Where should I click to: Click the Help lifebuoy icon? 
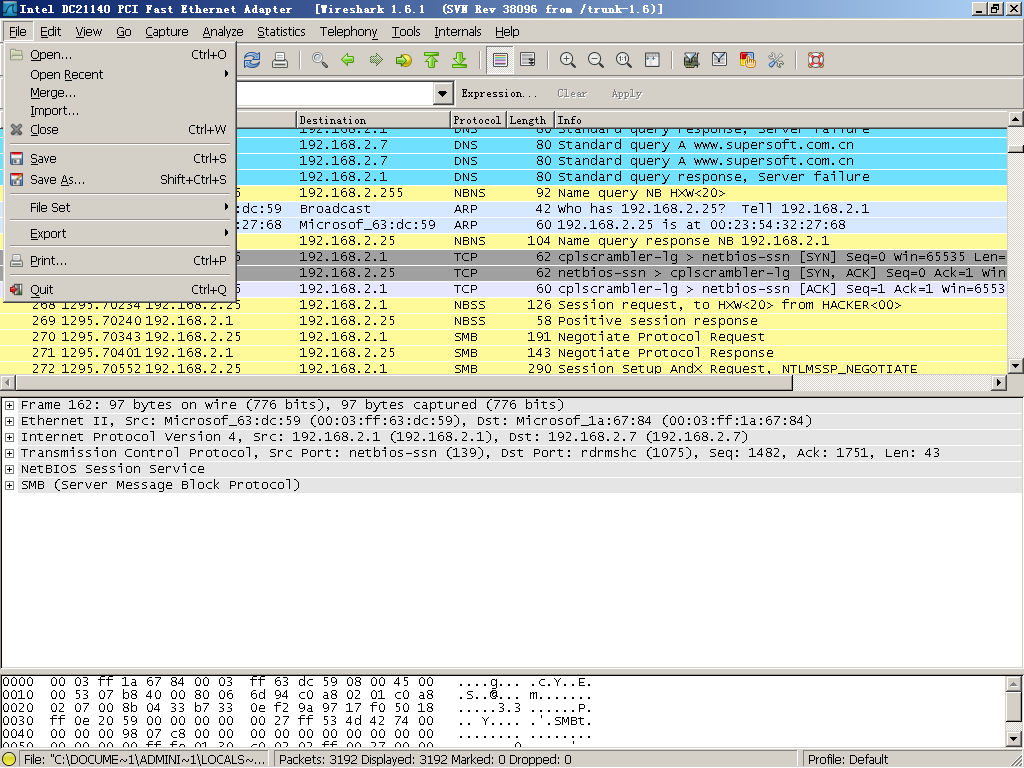pyautogui.click(x=816, y=60)
